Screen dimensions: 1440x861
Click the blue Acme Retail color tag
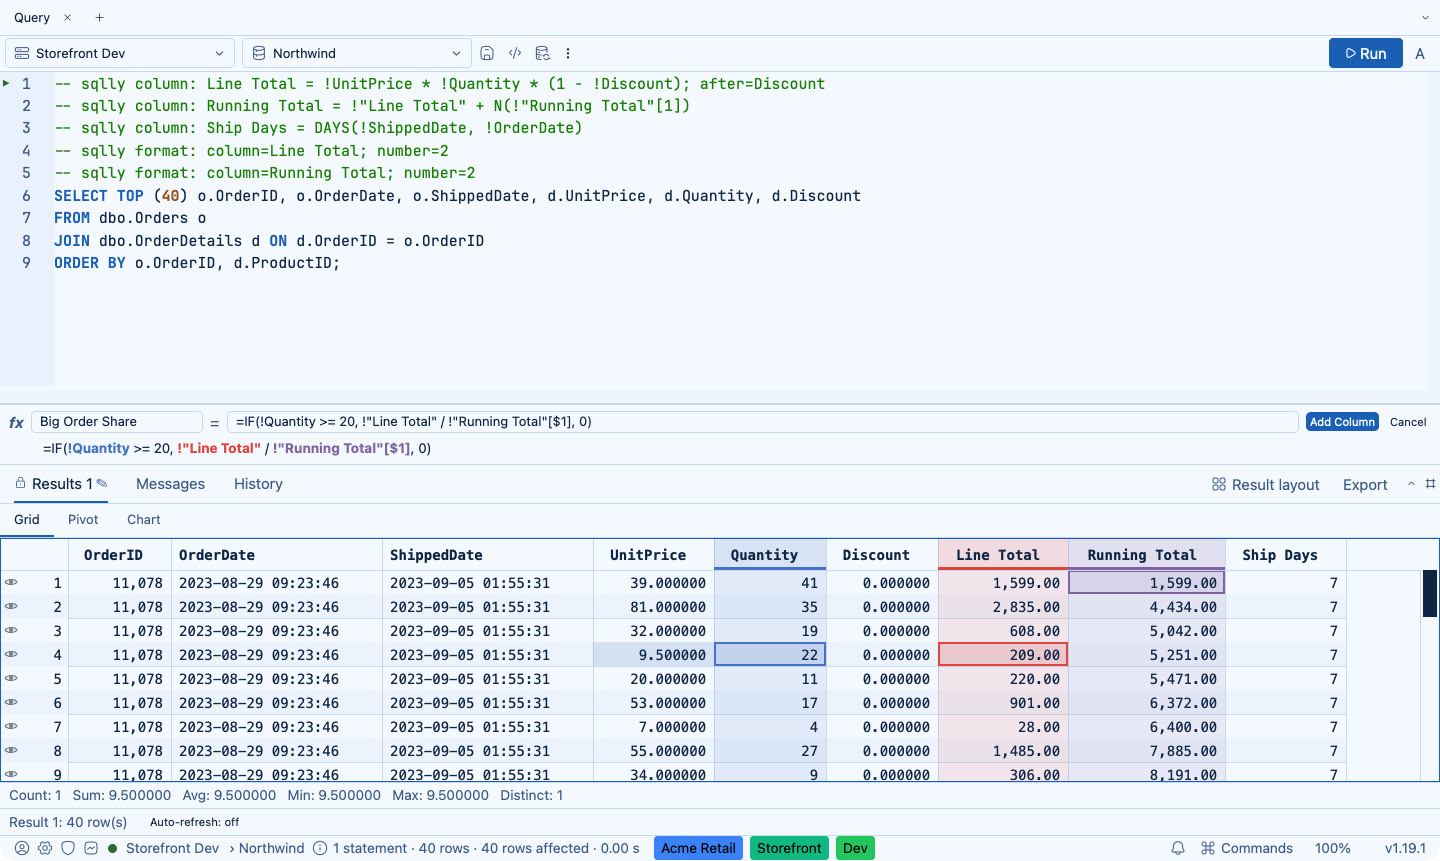[x=698, y=848]
